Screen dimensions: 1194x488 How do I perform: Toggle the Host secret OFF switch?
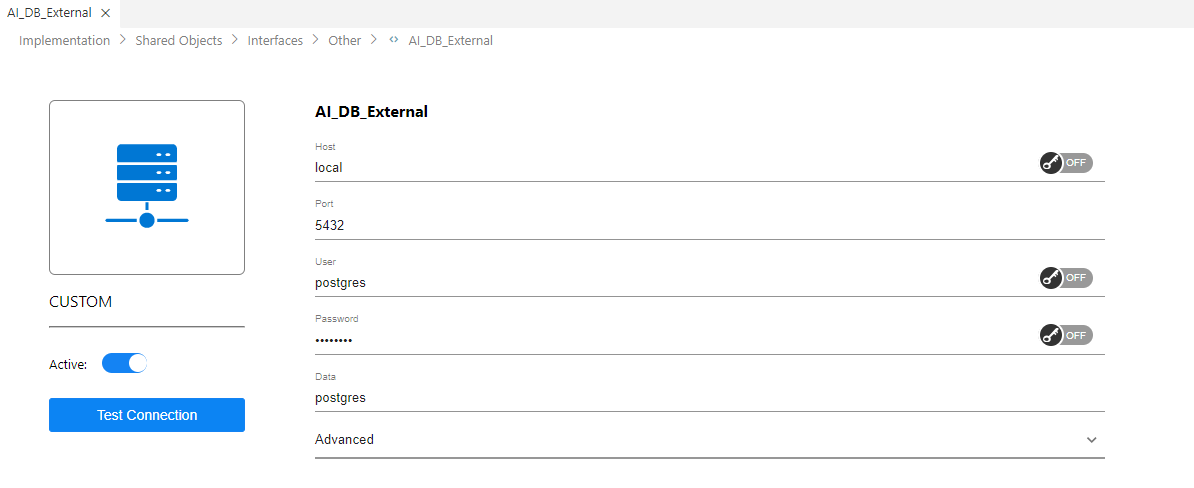(x=1075, y=163)
